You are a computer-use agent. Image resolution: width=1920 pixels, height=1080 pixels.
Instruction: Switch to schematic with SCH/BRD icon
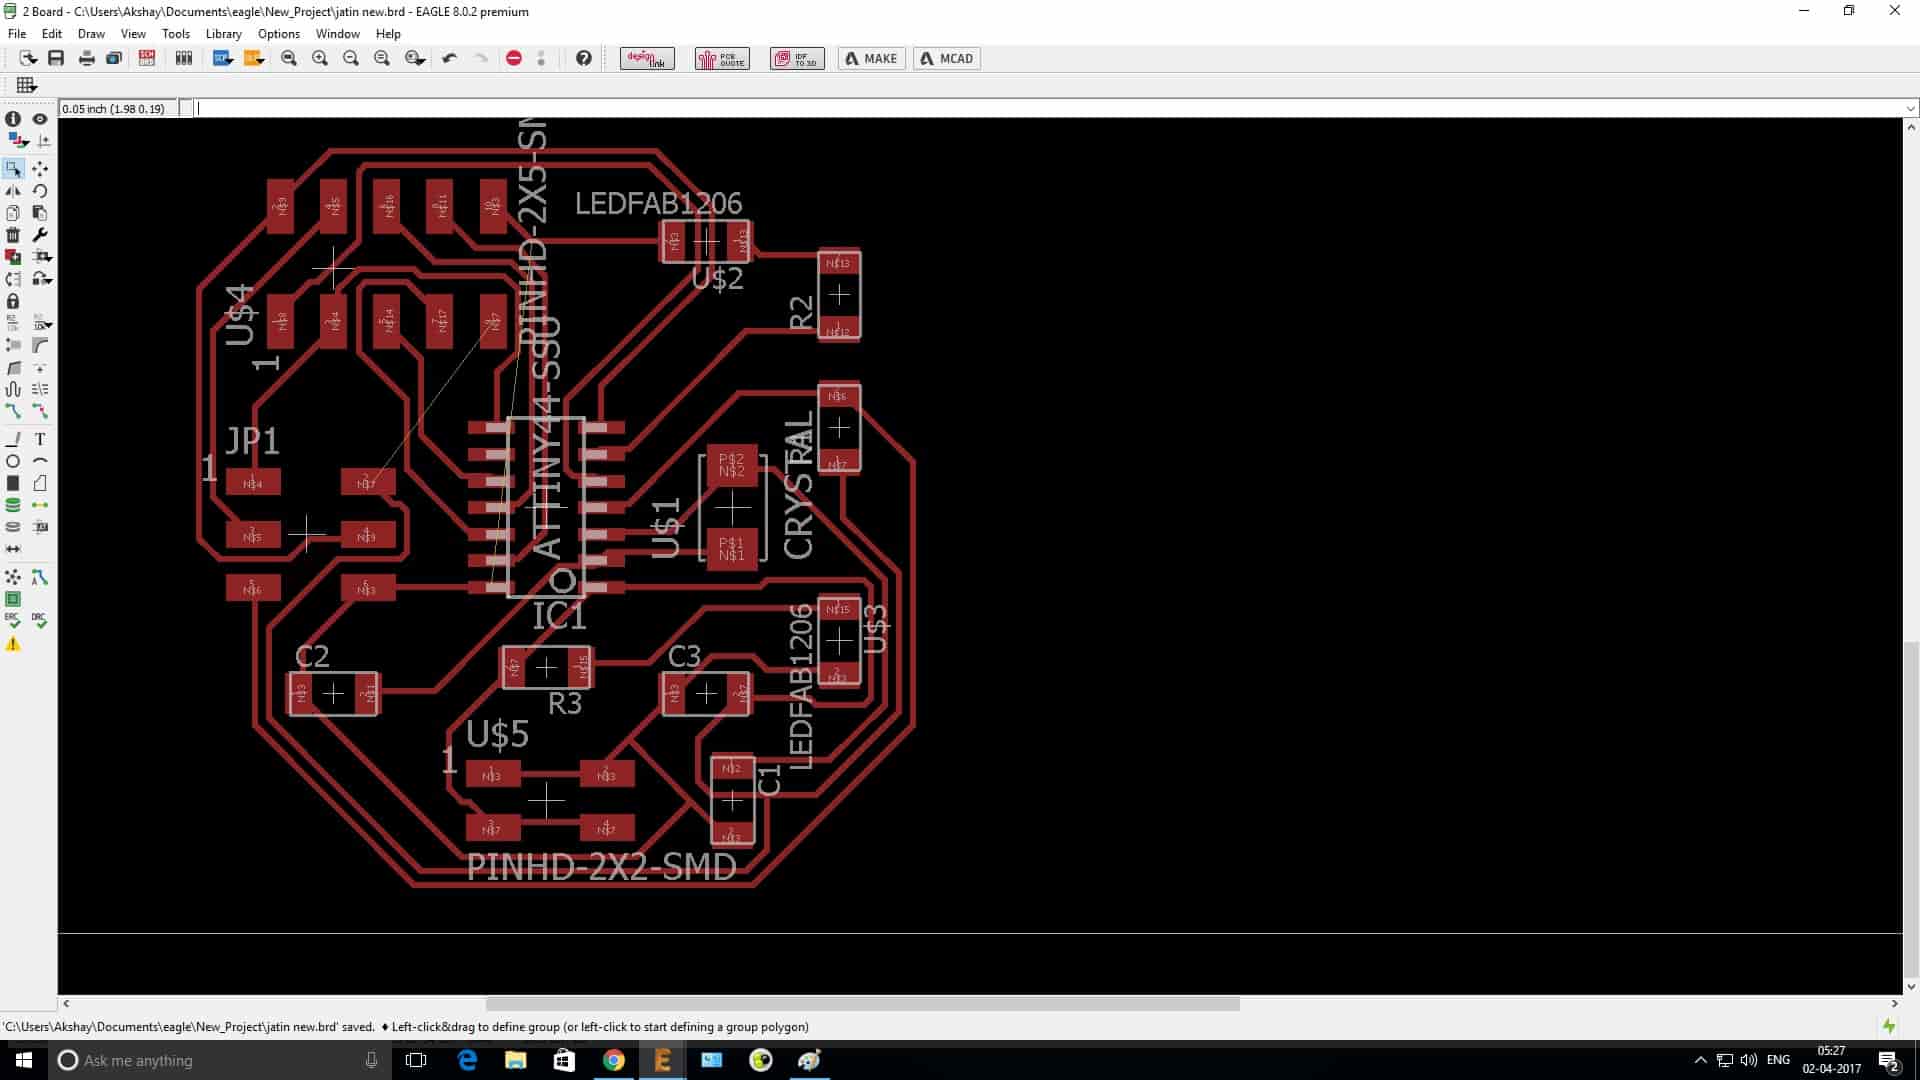(x=147, y=58)
